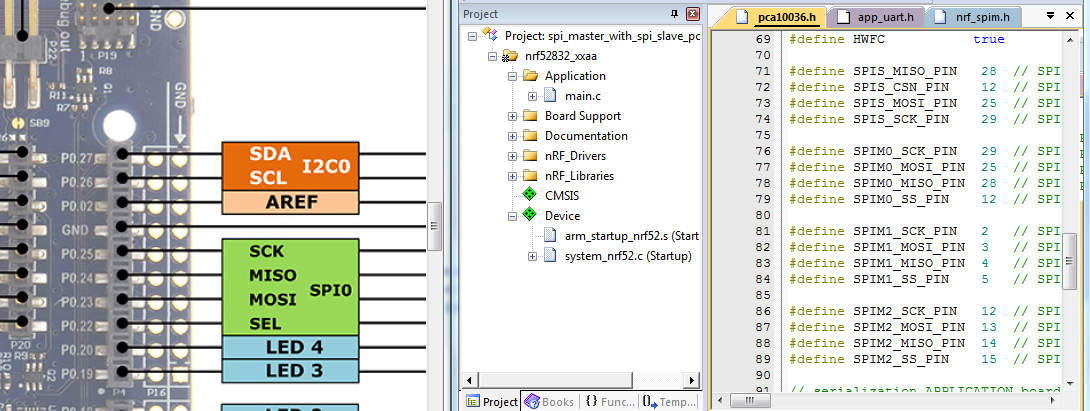This screenshot has width=1090, height=411.
Task: Click the nrf52832_xxaa target icon
Action: tap(510, 56)
